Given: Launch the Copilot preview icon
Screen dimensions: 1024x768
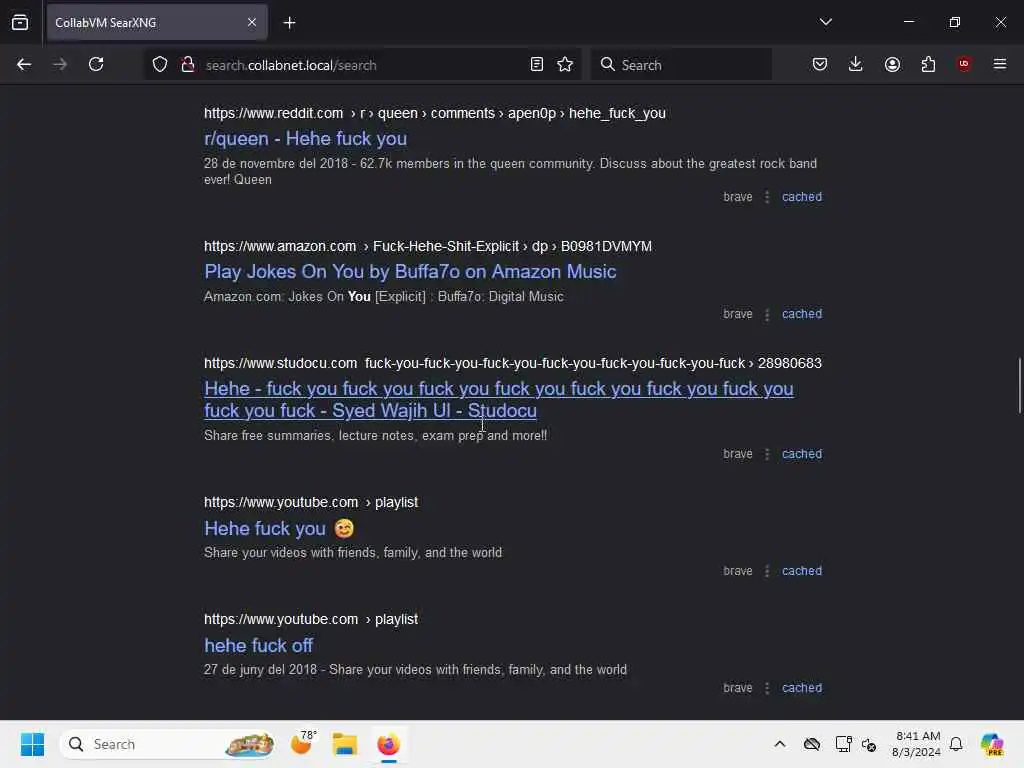Looking at the screenshot, I should [991, 744].
